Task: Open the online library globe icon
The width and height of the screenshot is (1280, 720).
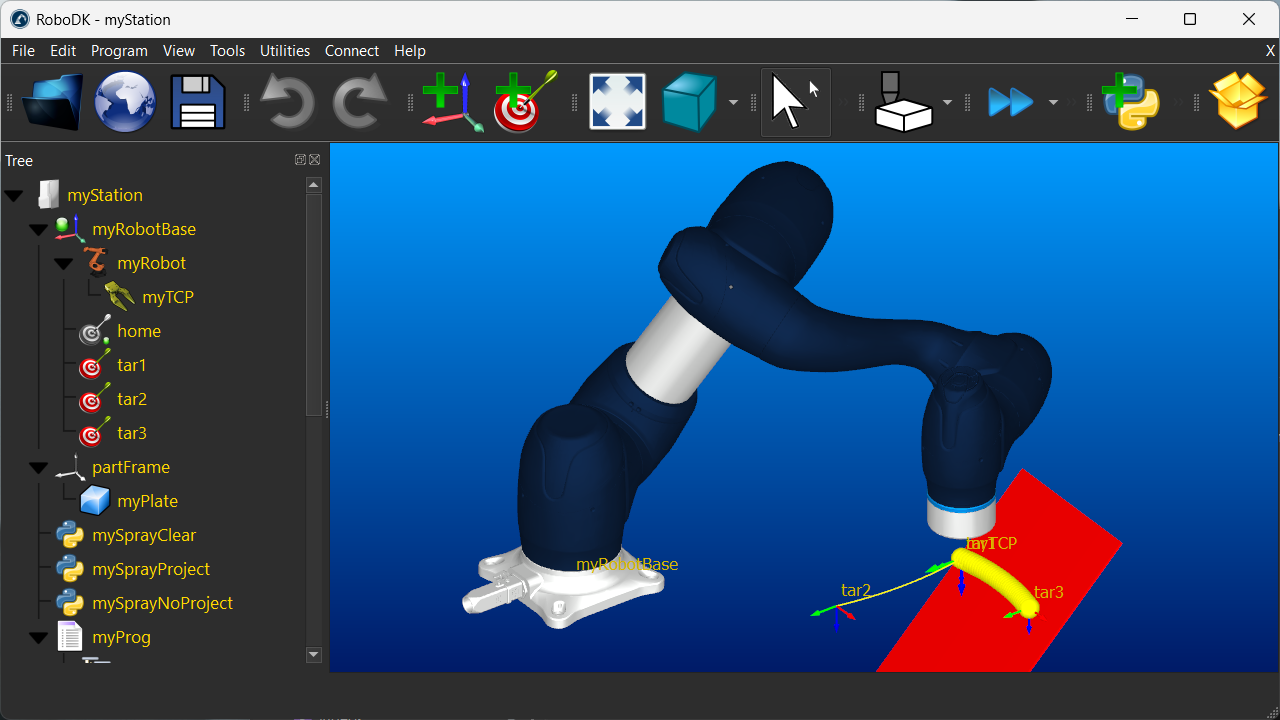Action: 125,102
